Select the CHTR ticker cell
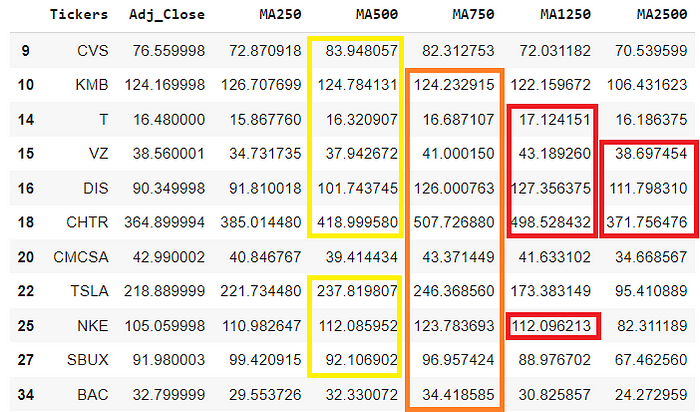The height and width of the screenshot is (412, 700). [x=87, y=222]
